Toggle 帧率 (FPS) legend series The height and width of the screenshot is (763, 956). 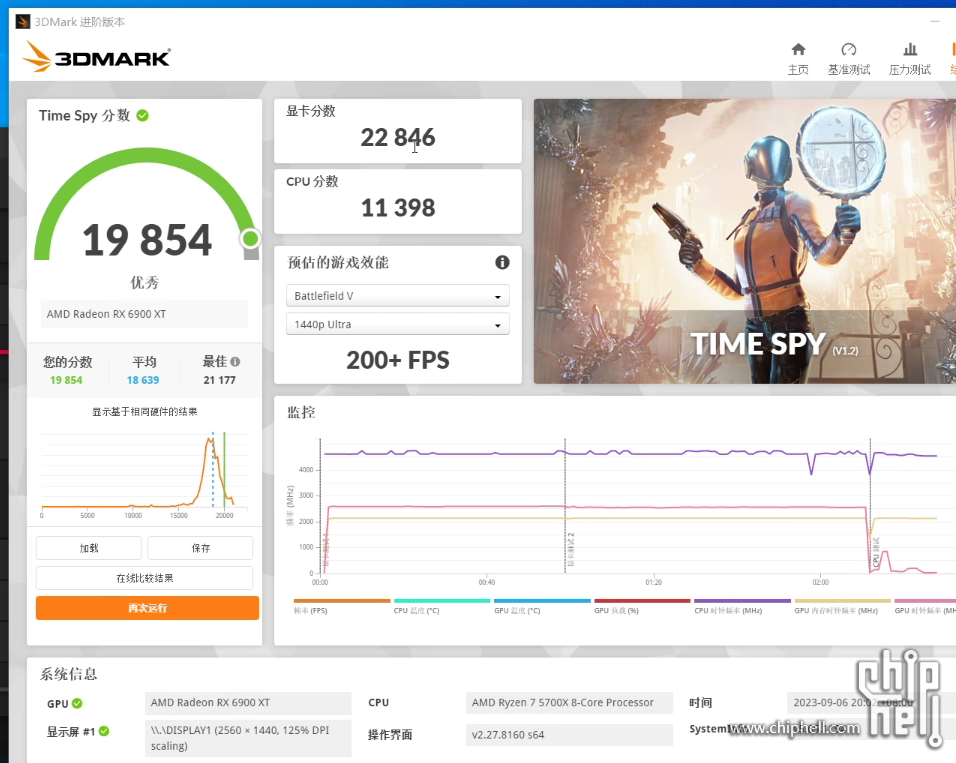point(341,606)
